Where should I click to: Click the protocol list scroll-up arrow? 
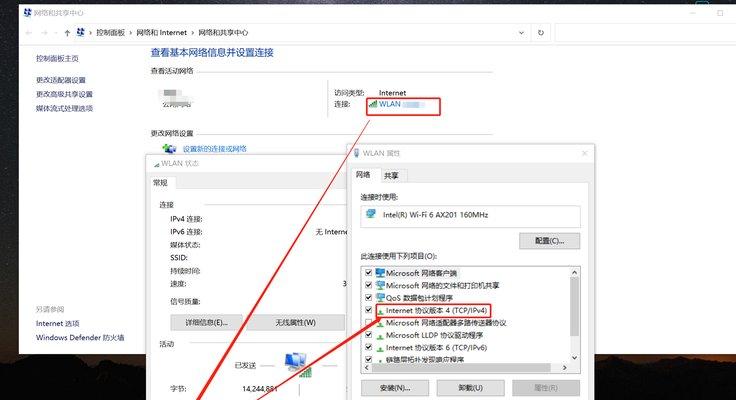point(575,273)
